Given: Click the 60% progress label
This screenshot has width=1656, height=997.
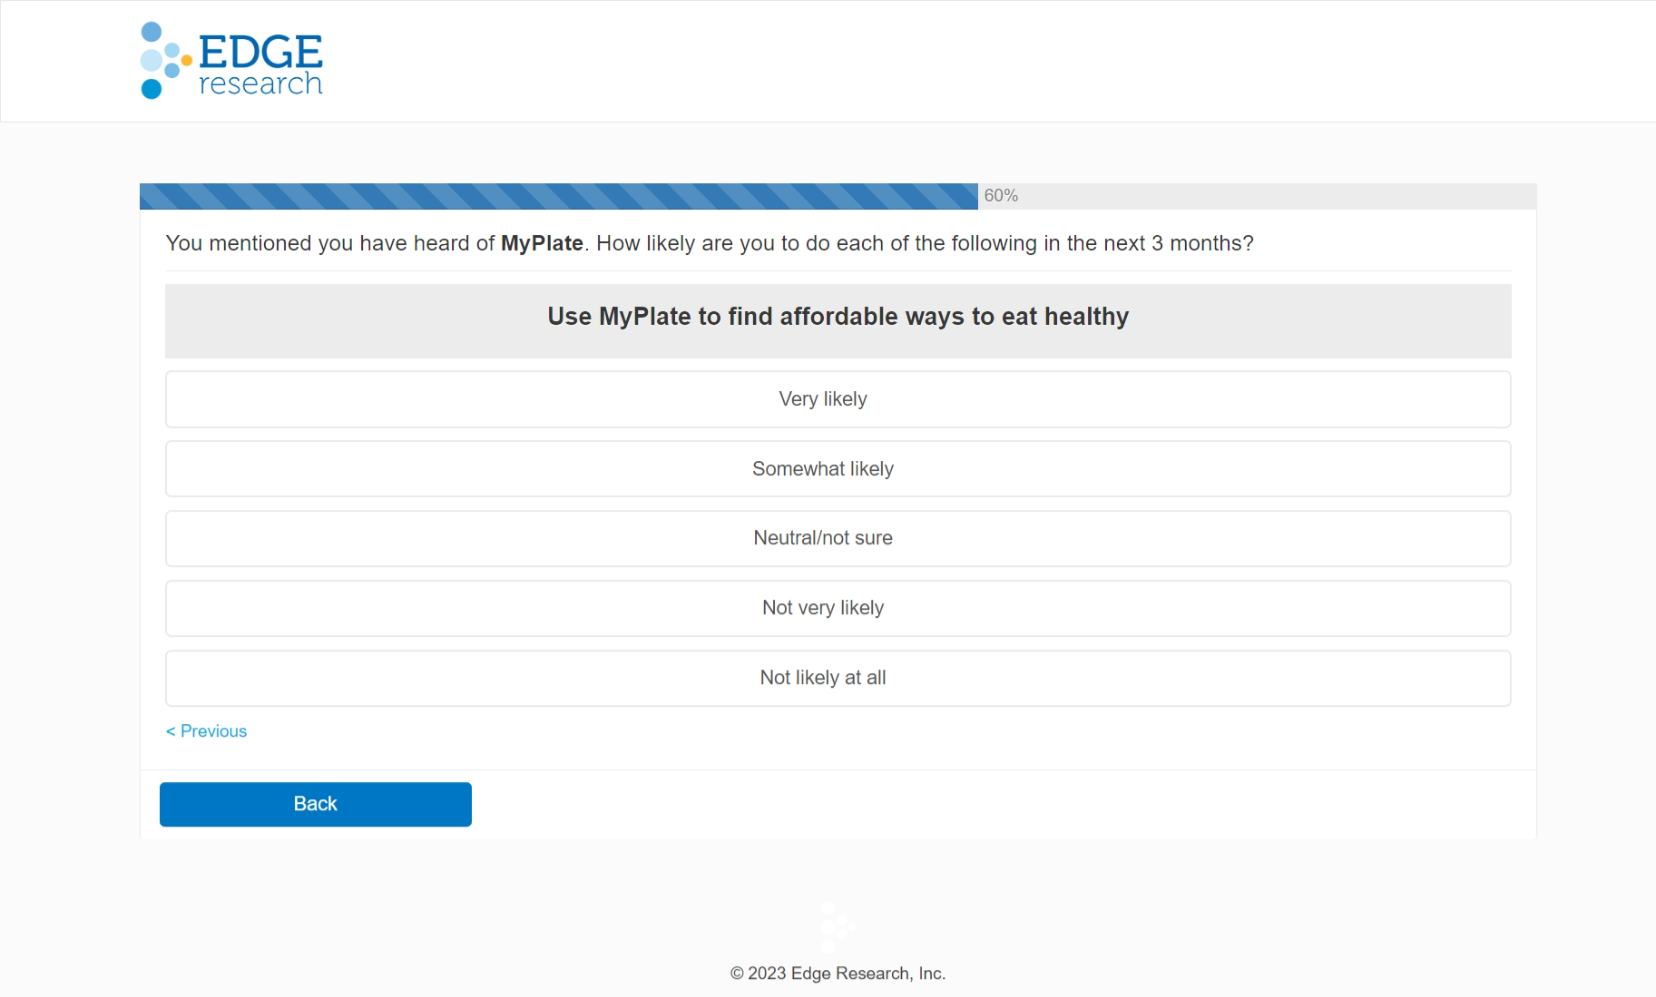Looking at the screenshot, I should (x=1000, y=196).
